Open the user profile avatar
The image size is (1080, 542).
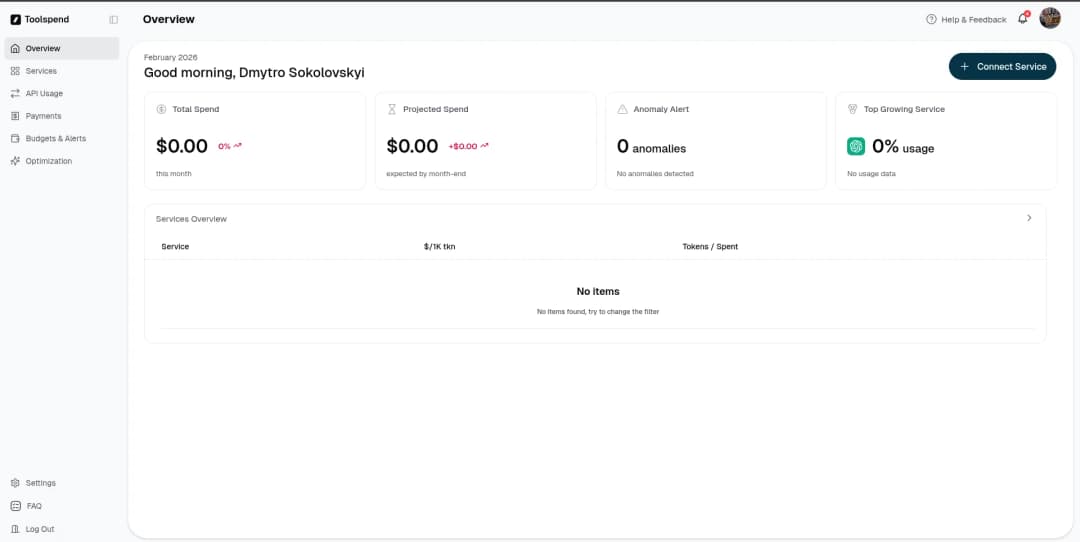tap(1049, 18)
